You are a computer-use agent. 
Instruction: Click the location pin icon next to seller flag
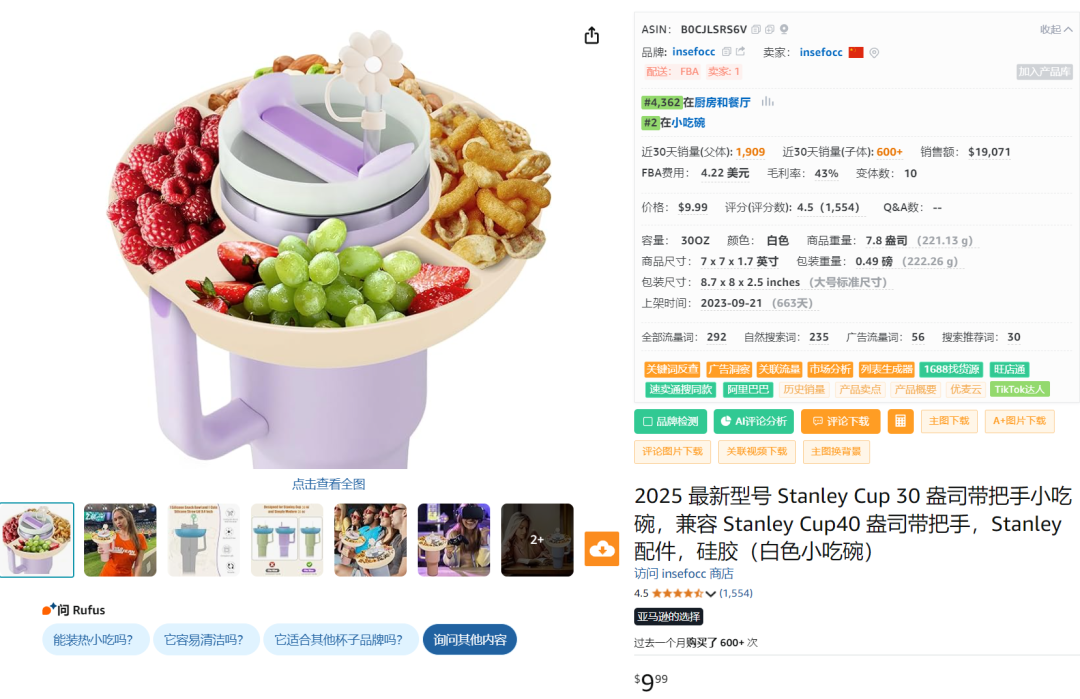(x=874, y=52)
